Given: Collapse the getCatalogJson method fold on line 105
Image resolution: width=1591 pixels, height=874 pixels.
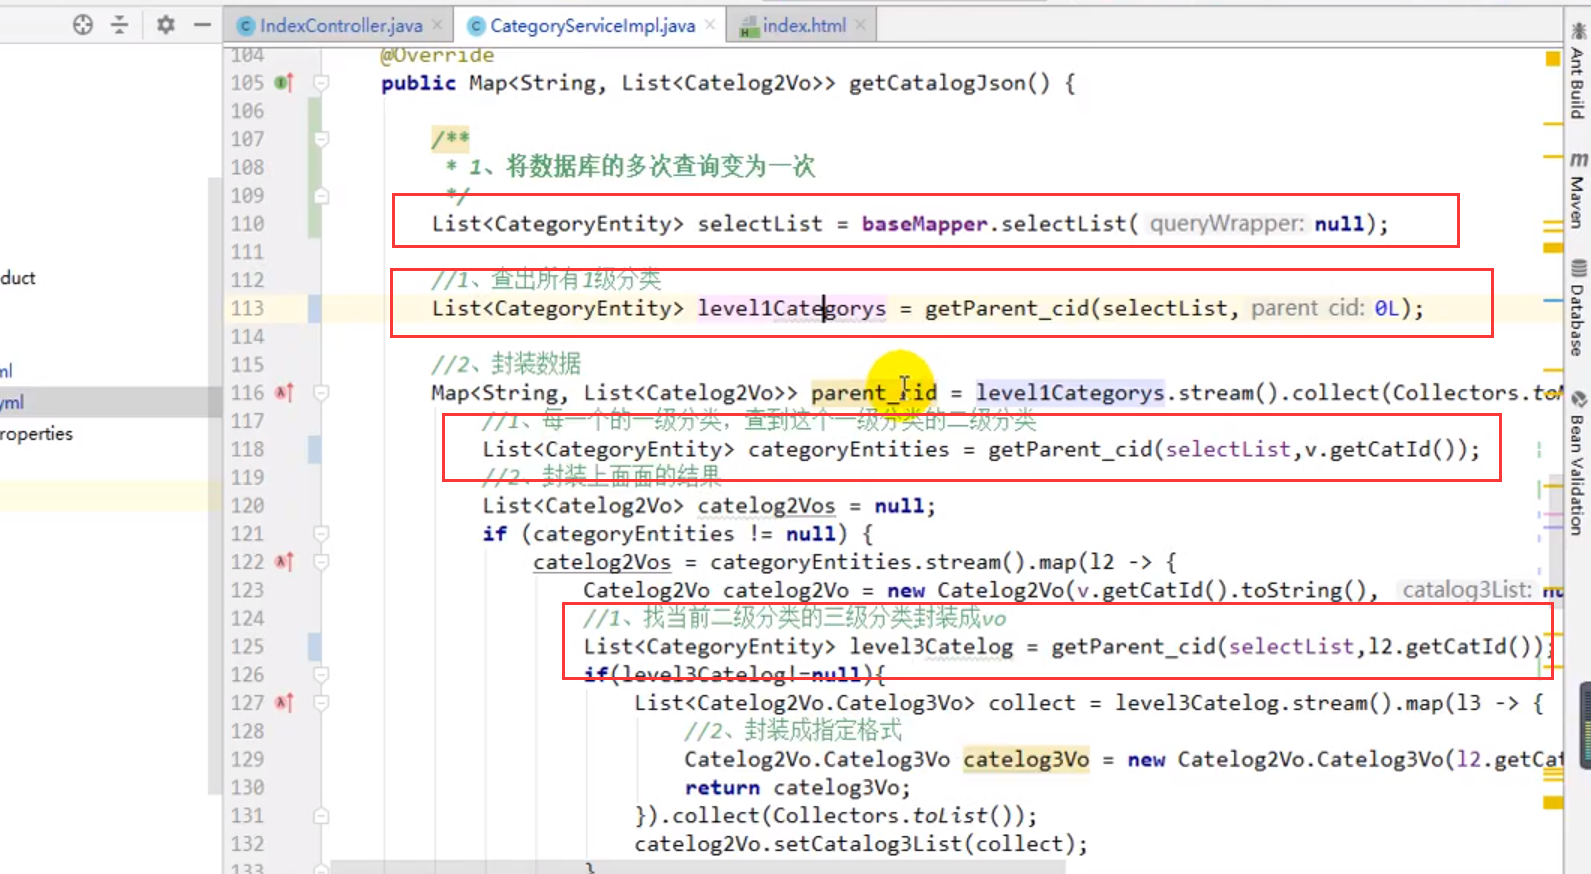Looking at the screenshot, I should 321,83.
